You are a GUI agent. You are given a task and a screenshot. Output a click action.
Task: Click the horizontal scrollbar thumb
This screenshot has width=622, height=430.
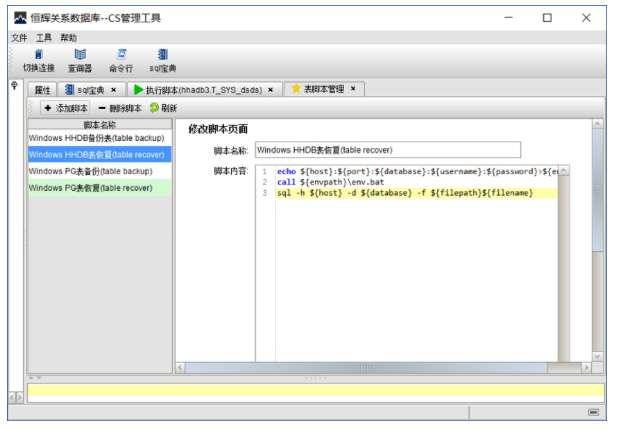tap(366, 368)
